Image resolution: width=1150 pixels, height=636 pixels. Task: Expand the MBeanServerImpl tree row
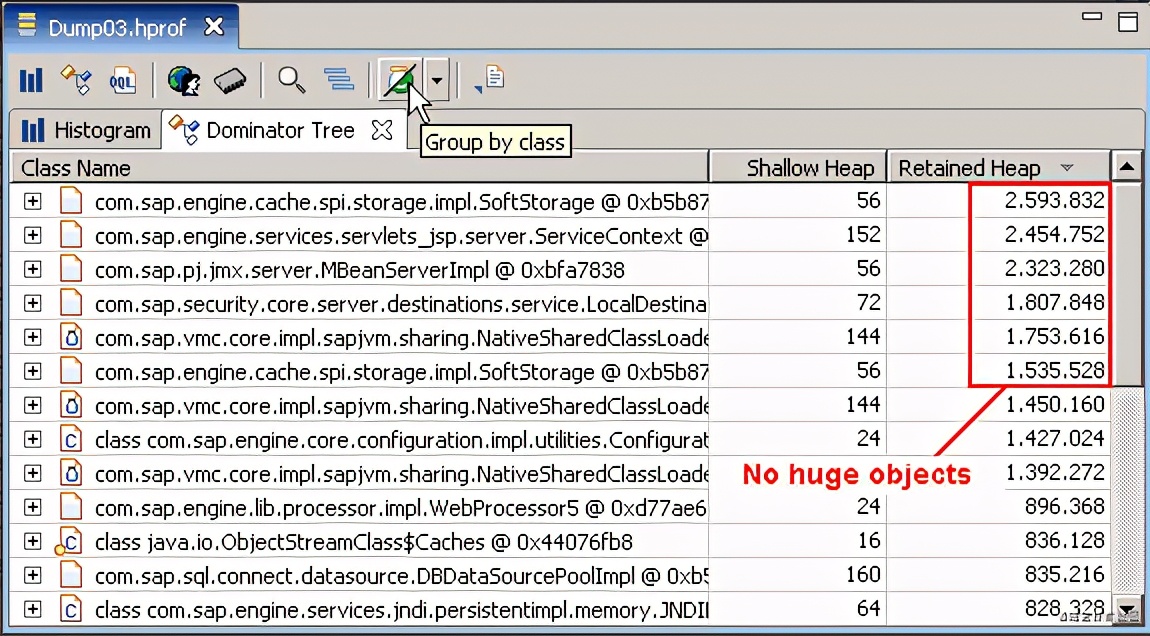click(x=33, y=269)
